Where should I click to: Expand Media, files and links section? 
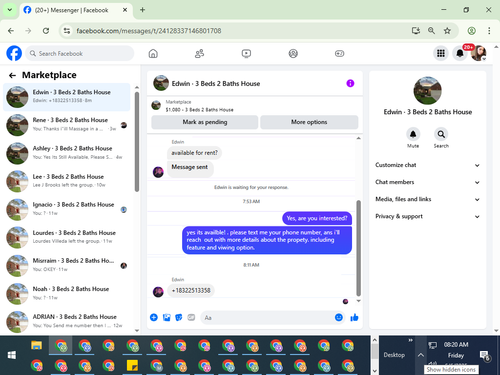(427, 199)
